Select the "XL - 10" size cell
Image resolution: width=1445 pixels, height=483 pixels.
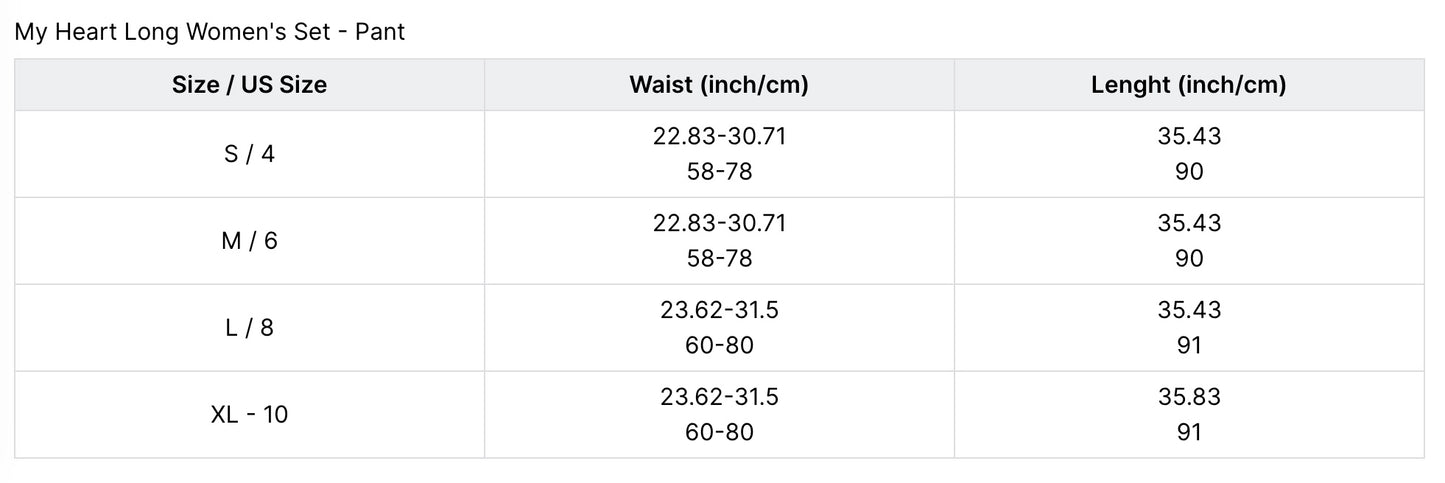pos(249,414)
